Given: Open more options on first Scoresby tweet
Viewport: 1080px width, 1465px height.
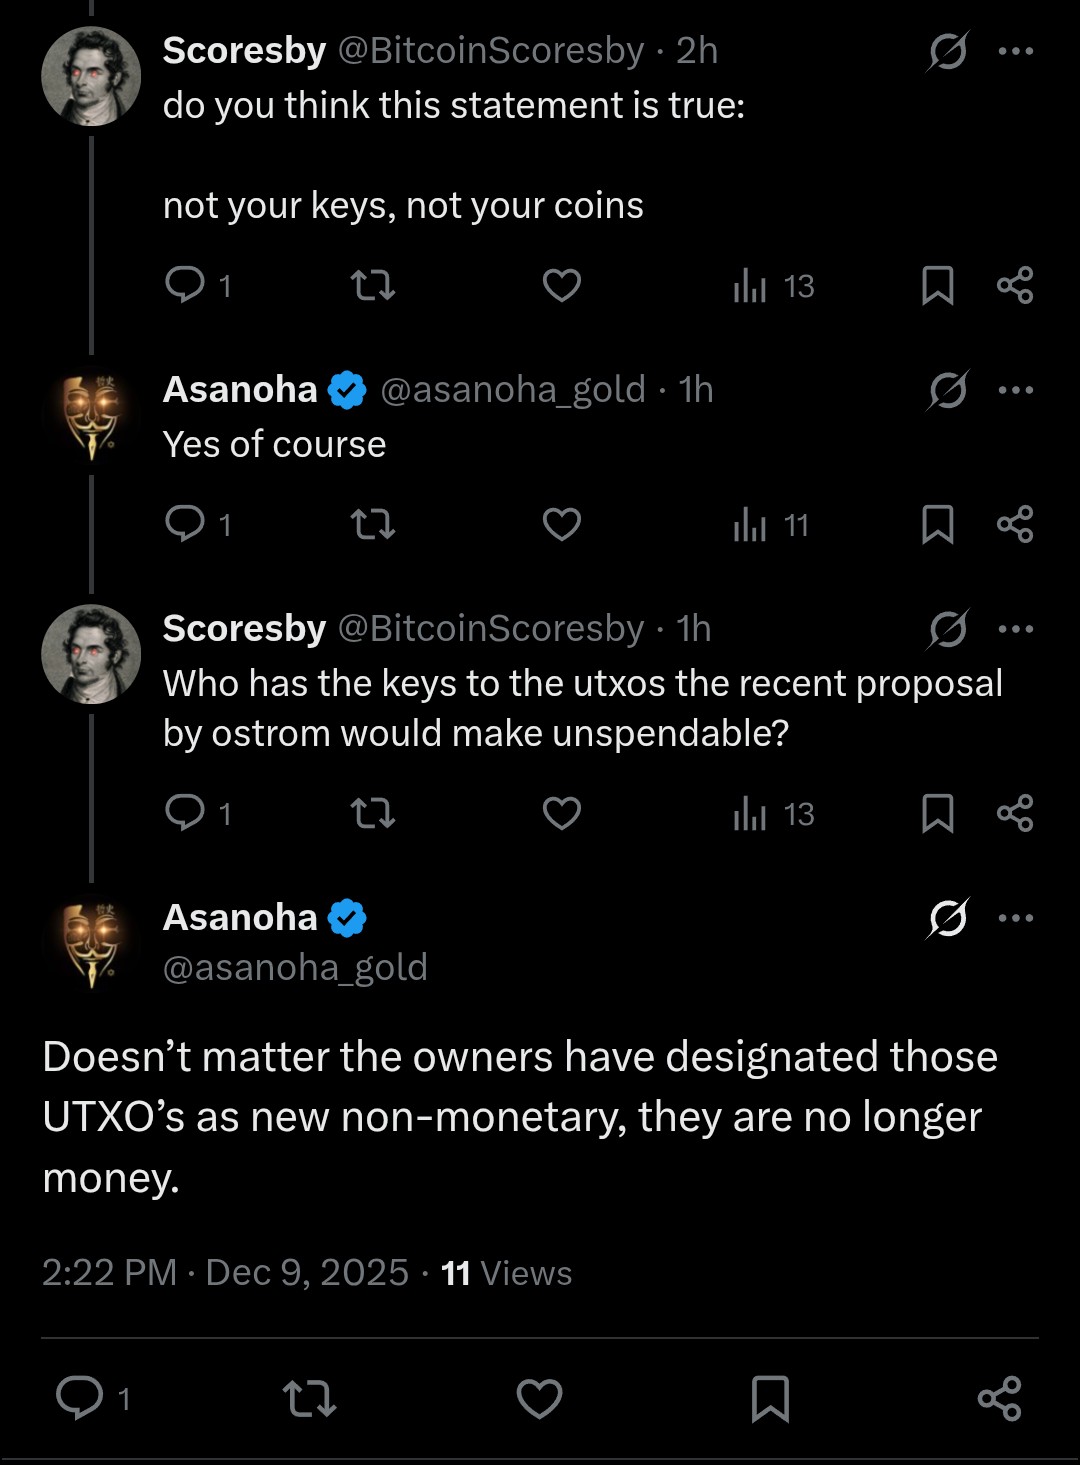Looking at the screenshot, I should coord(1016,51).
